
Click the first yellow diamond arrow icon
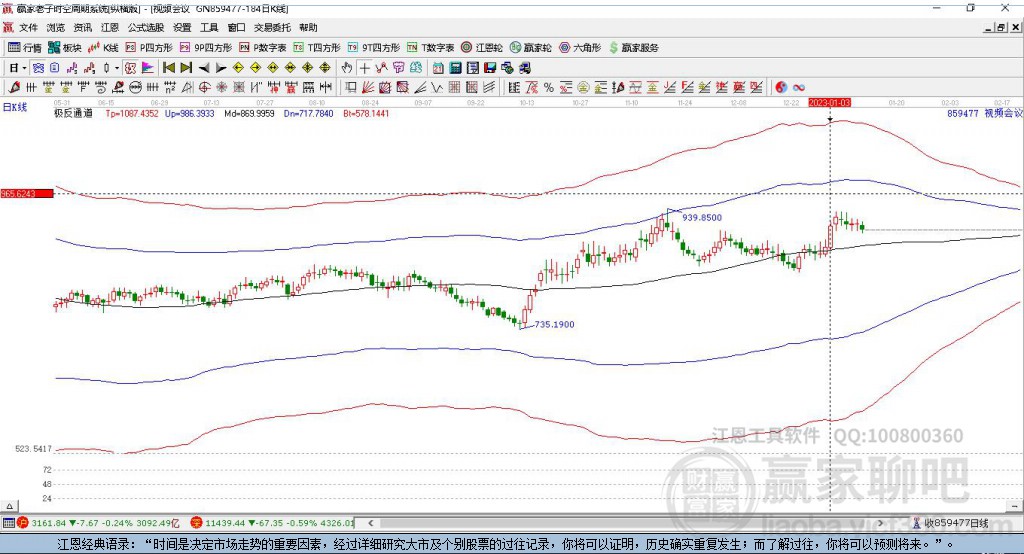pyautogui.click(x=238, y=68)
